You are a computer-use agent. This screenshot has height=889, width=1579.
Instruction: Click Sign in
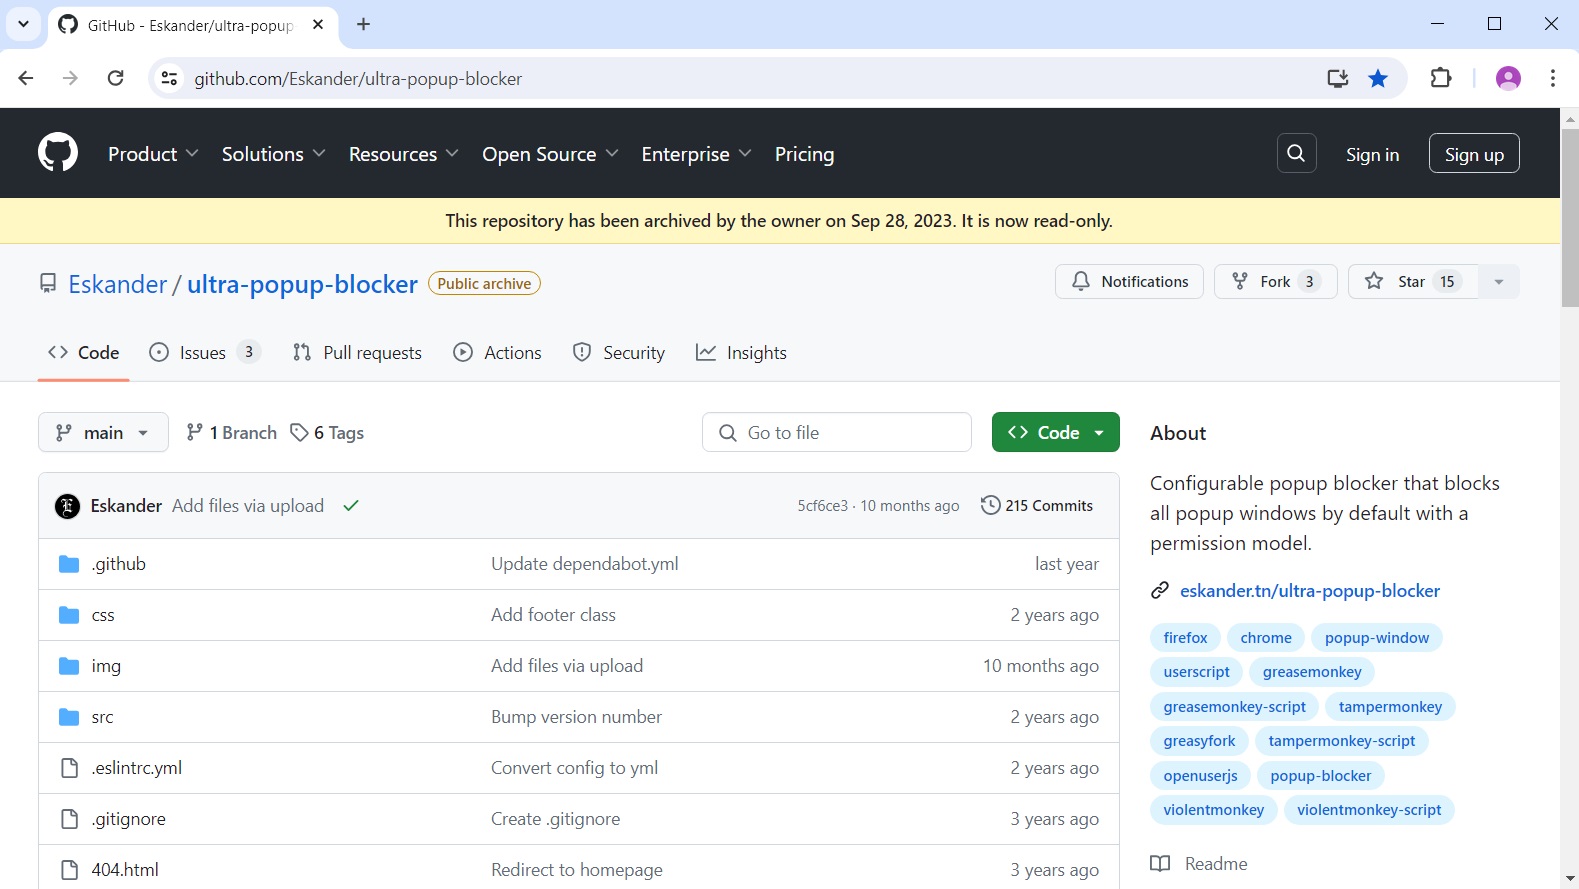click(1372, 154)
